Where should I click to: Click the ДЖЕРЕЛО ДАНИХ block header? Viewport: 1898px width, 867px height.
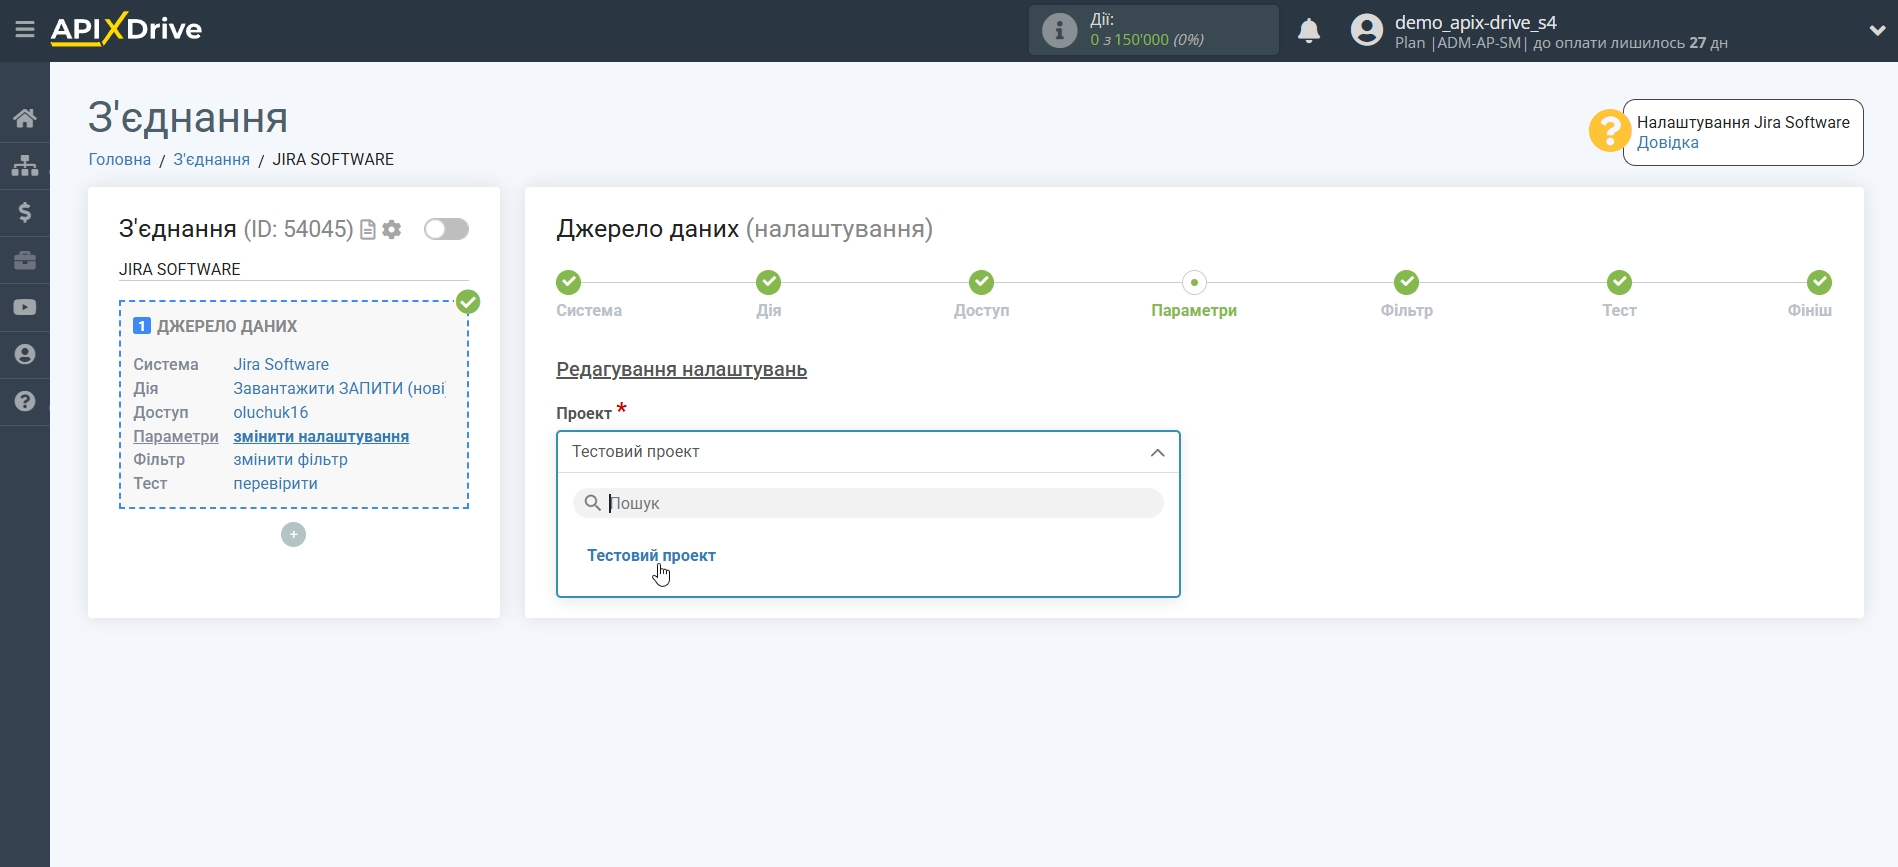(x=227, y=326)
